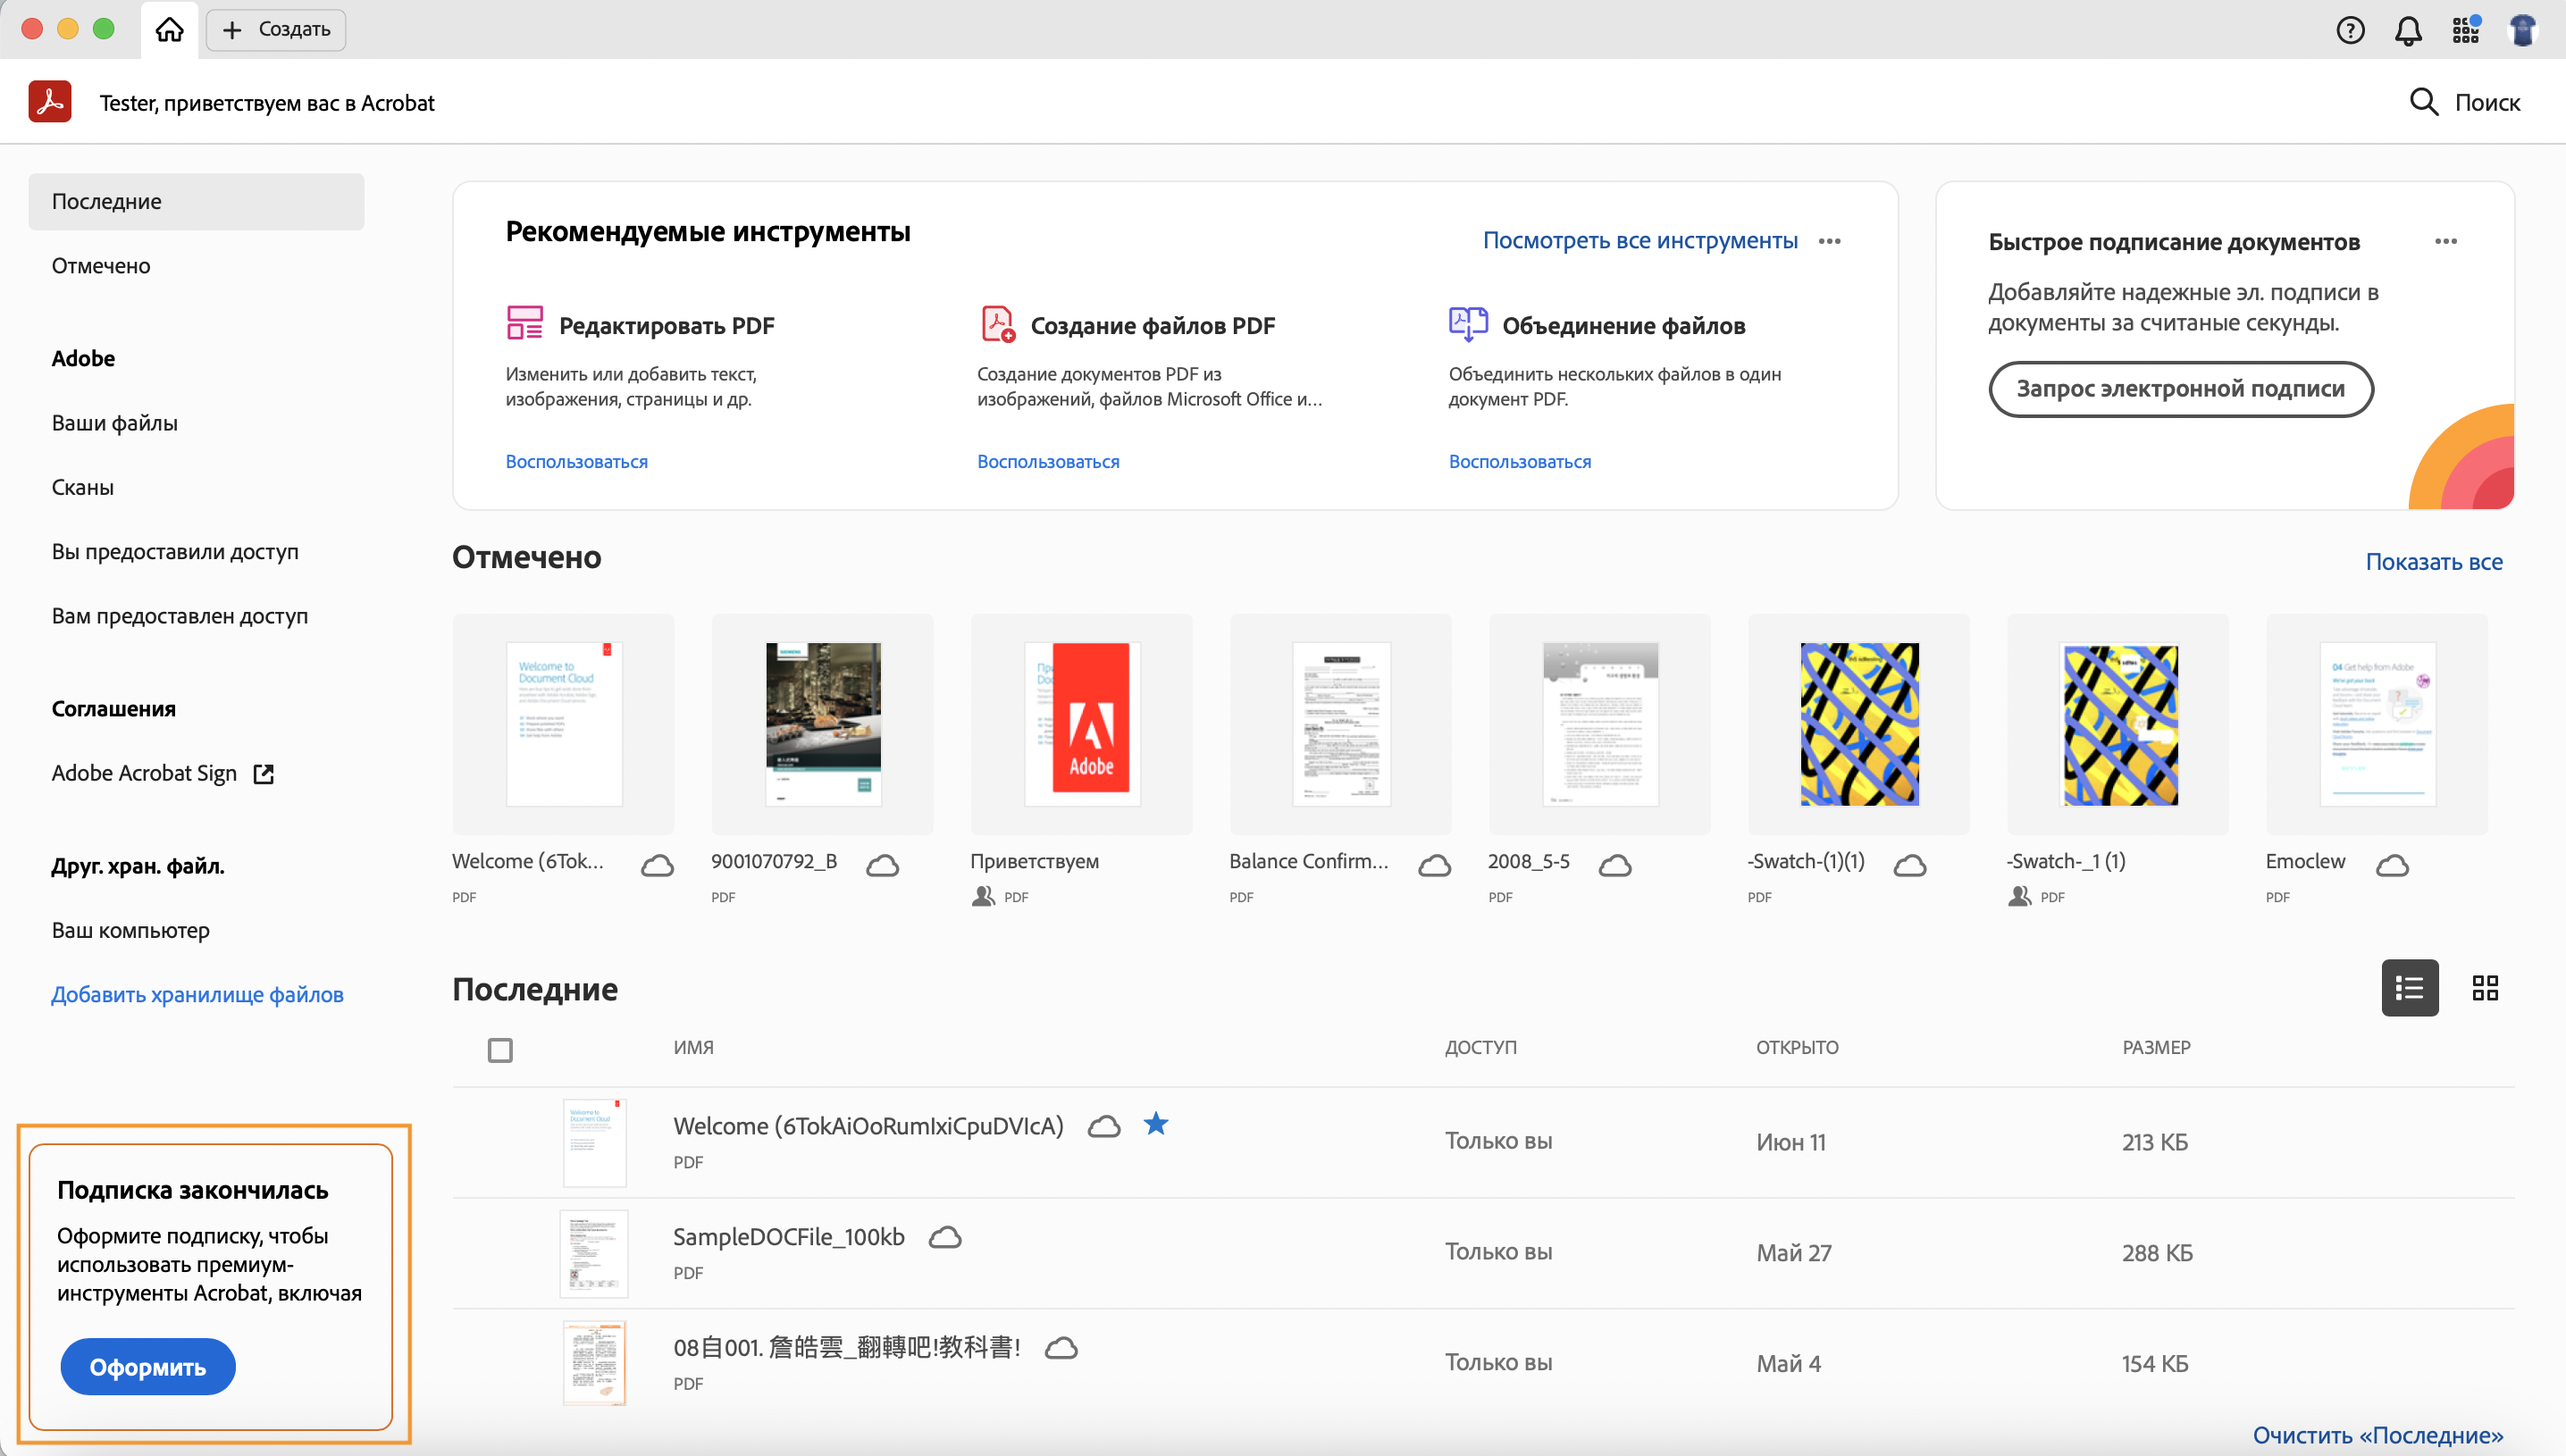Click cloud icon next to SampleDOCFile_100kb
The image size is (2566, 1456).
[945, 1238]
